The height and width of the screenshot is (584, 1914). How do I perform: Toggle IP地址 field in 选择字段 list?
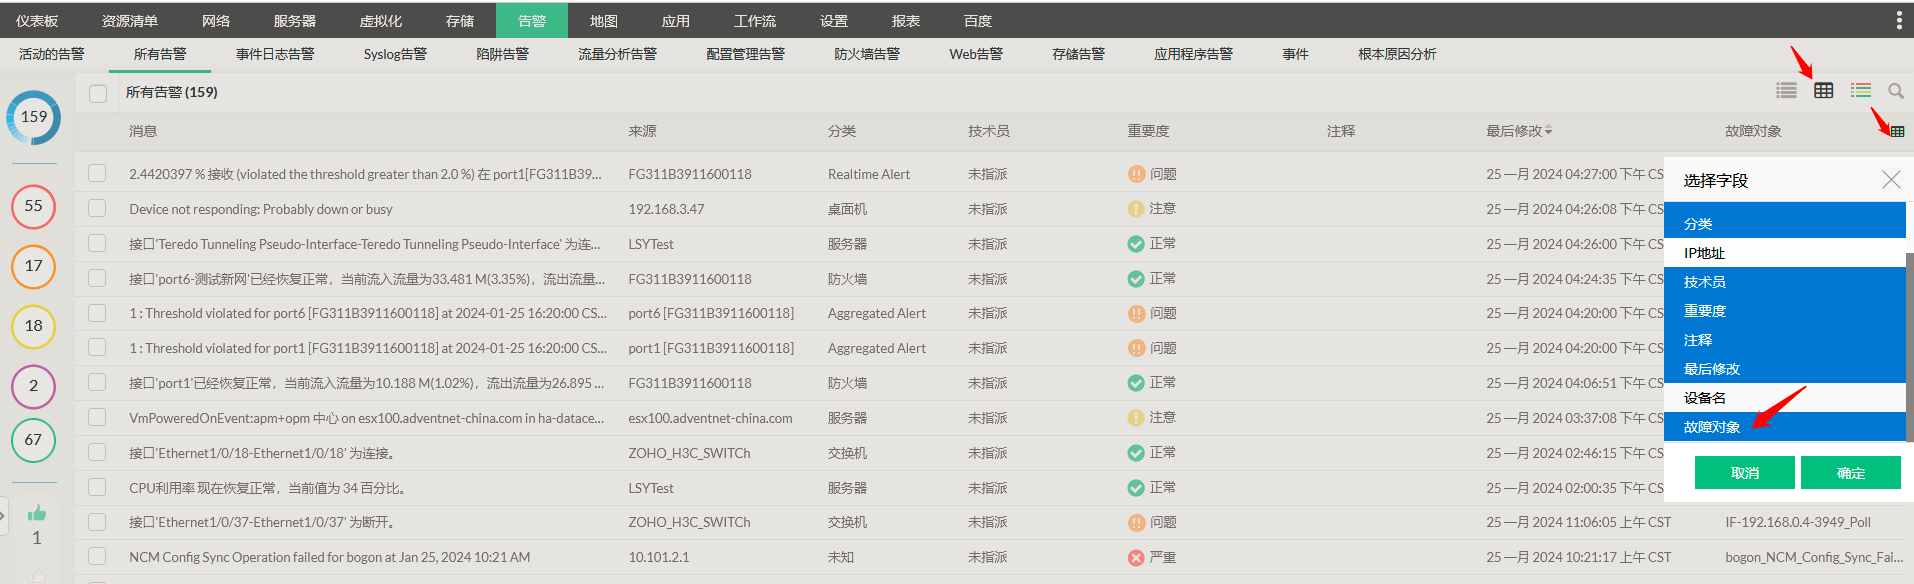(1785, 253)
